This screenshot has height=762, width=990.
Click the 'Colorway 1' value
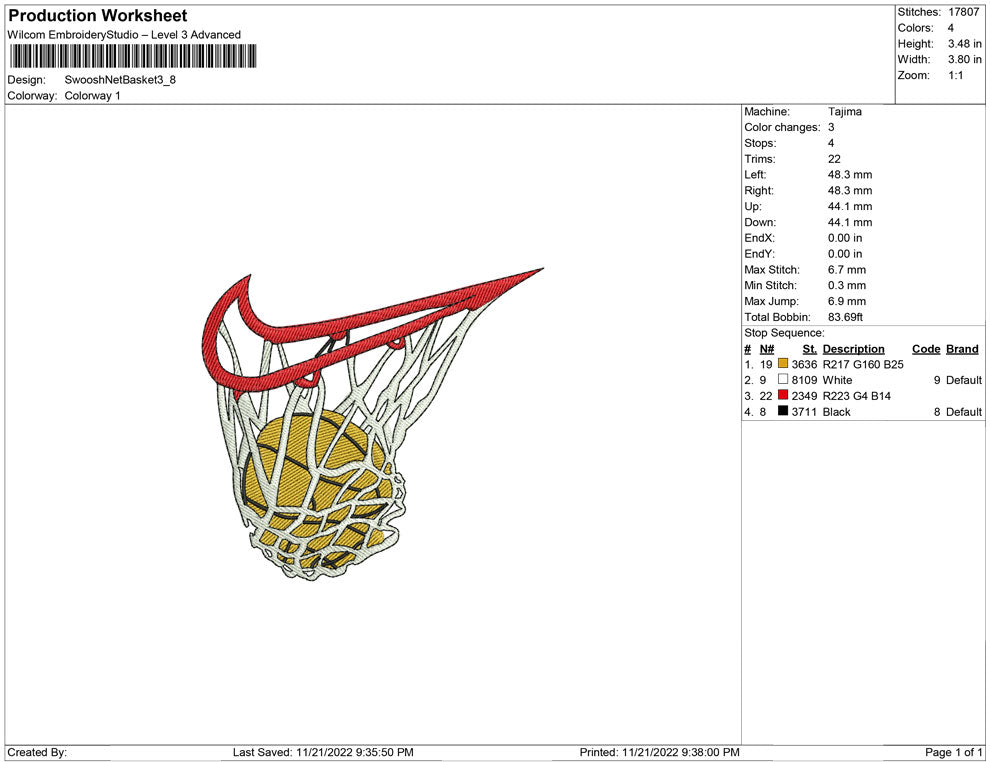92,95
